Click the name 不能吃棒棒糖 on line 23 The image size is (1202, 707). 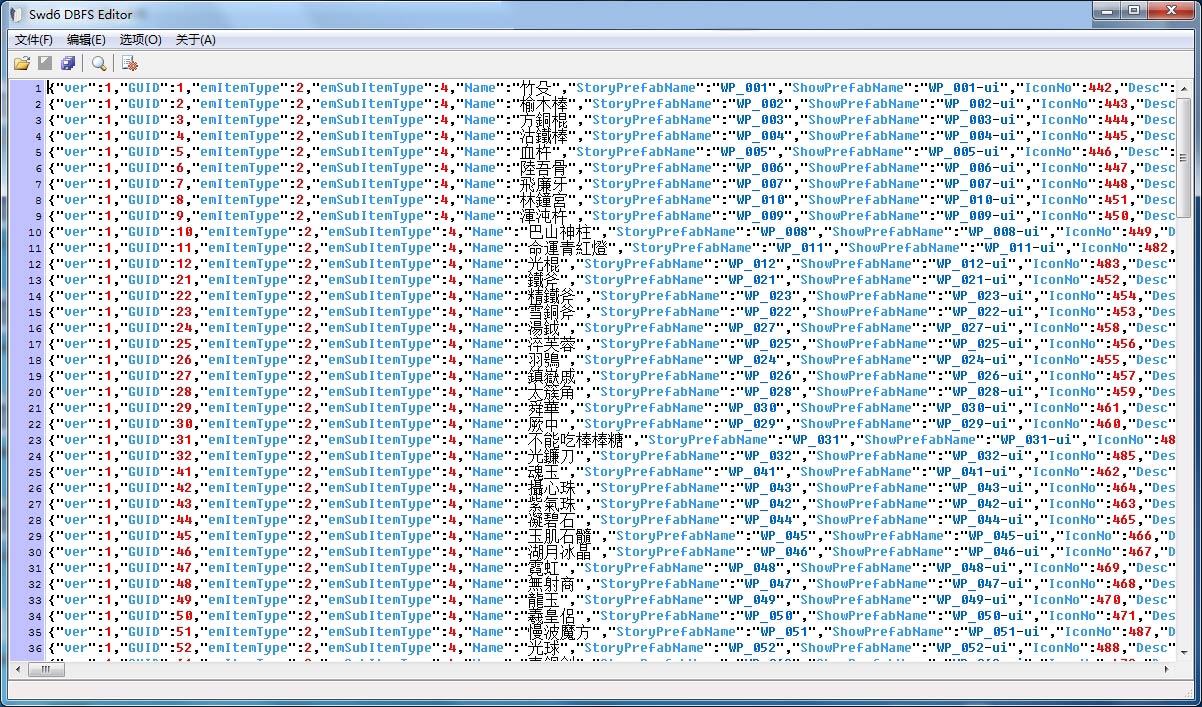coord(577,440)
